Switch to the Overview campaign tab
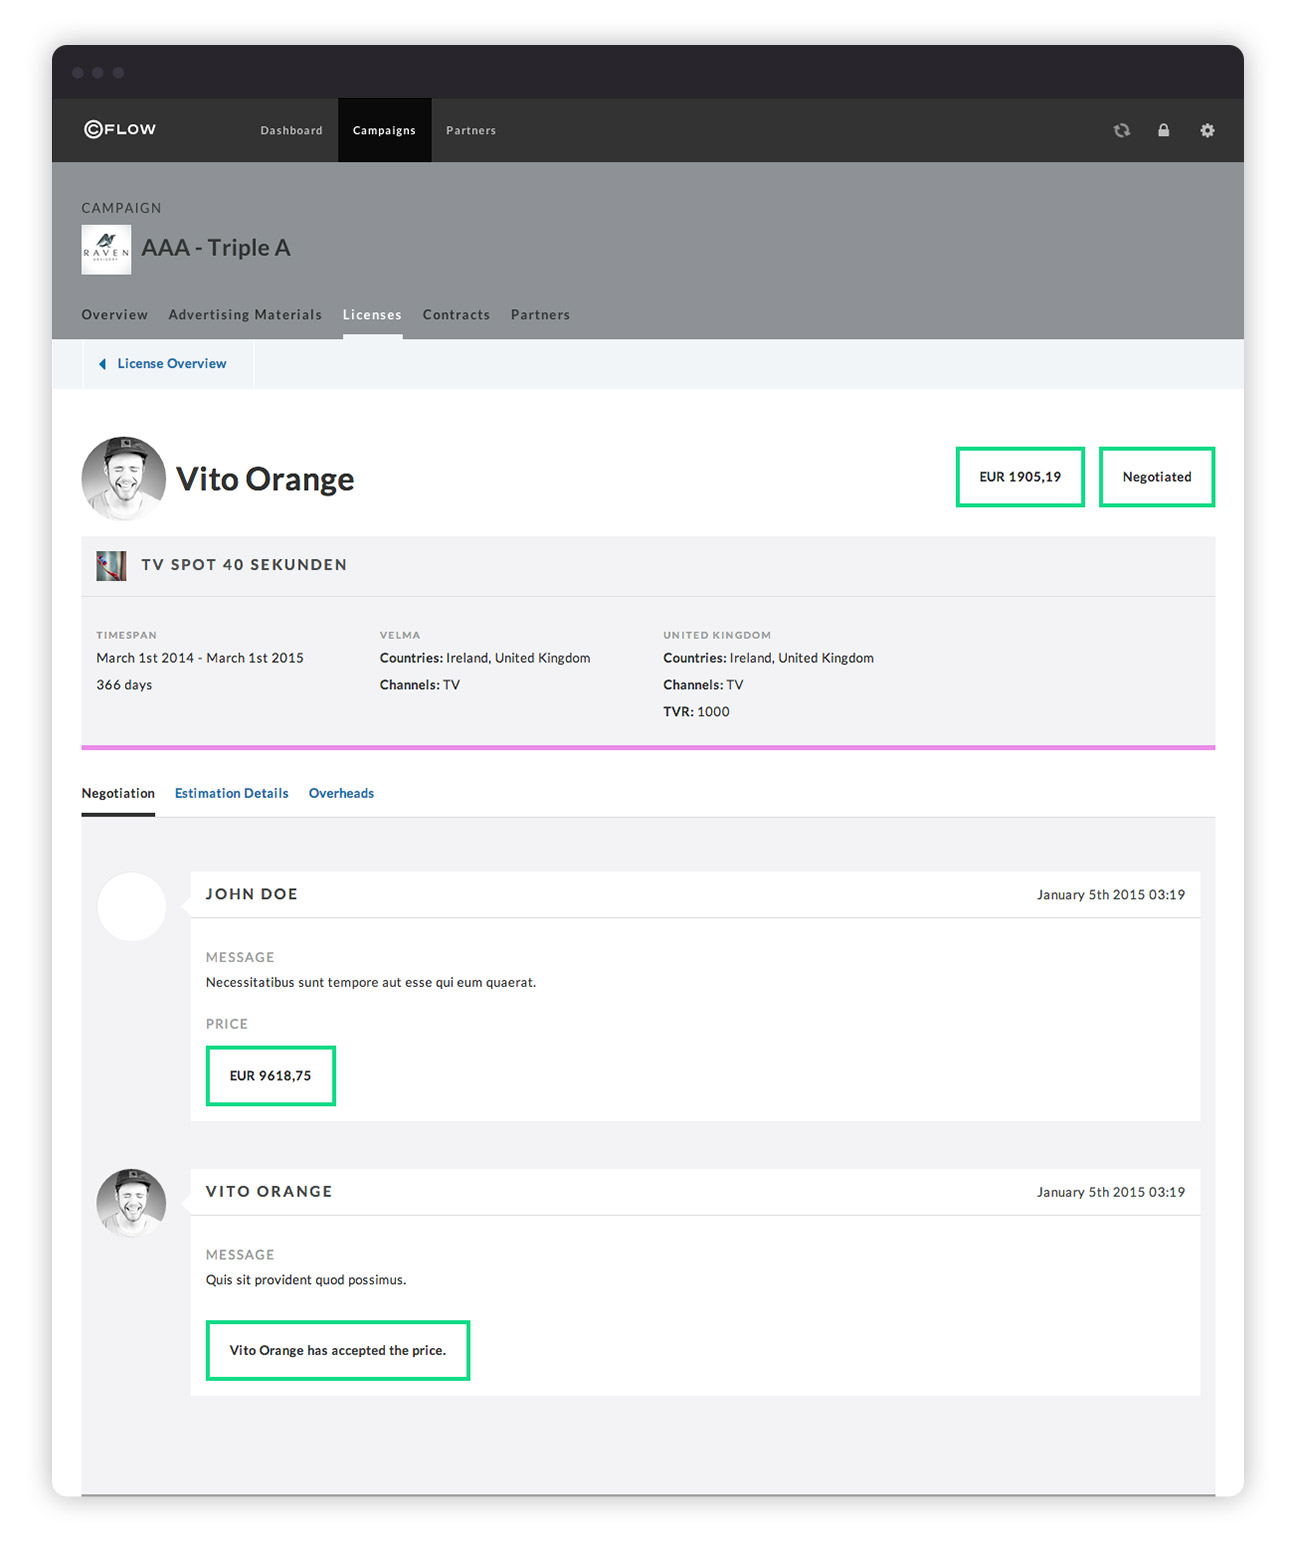Screen dimensions: 1296x1556 tap(115, 314)
